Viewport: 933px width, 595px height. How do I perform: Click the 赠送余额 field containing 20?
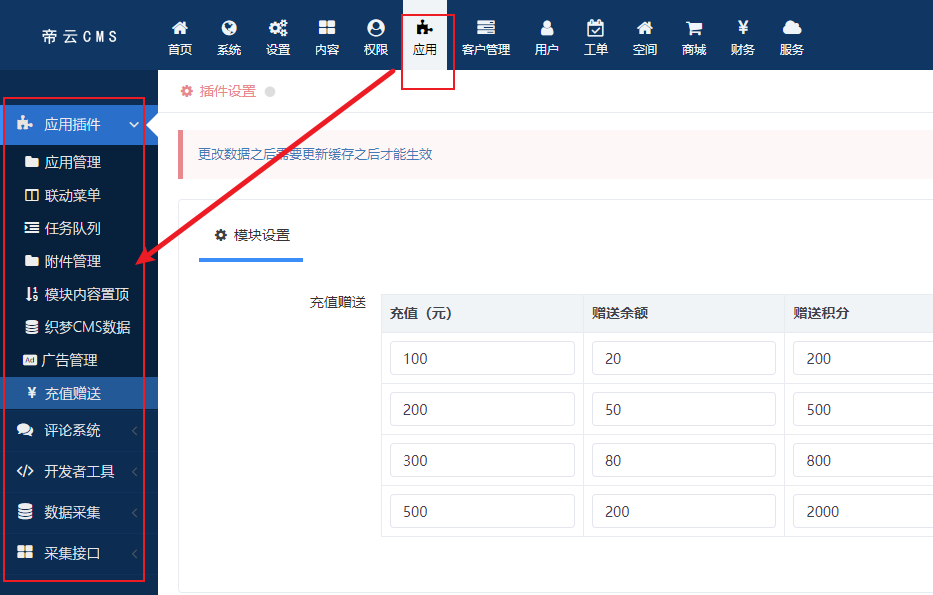point(684,358)
